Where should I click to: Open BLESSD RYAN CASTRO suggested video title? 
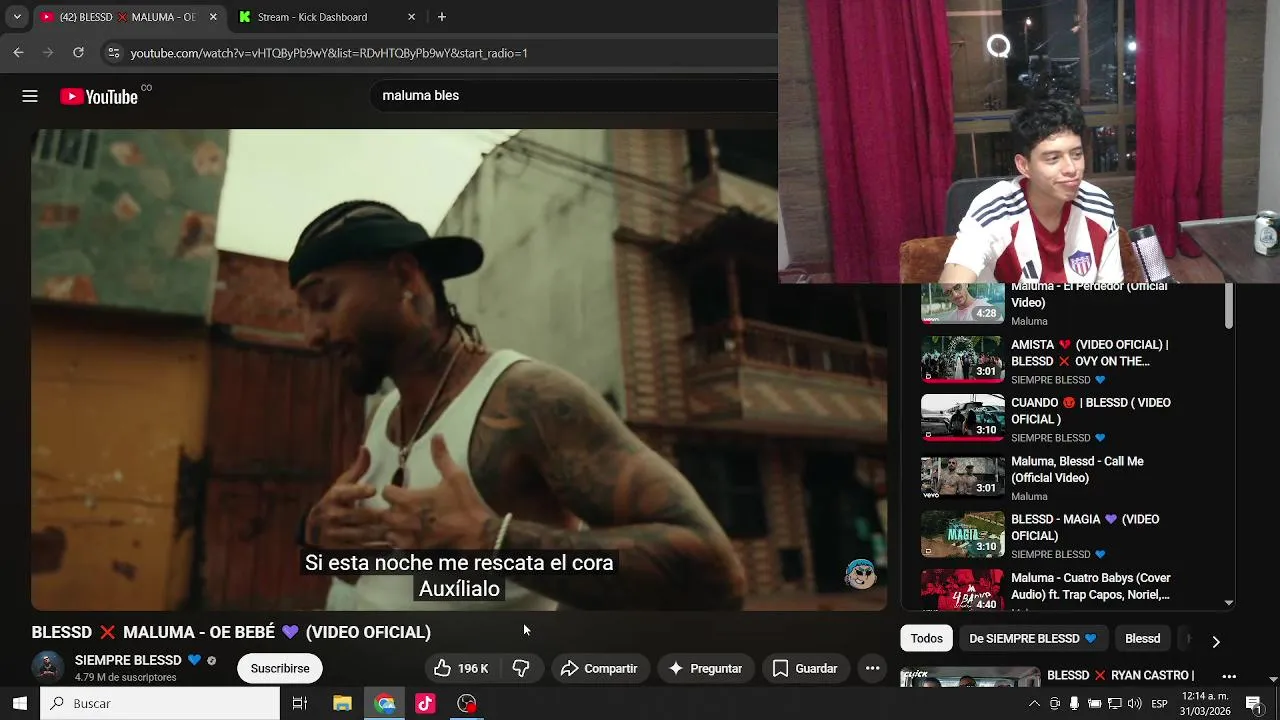click(x=1121, y=675)
